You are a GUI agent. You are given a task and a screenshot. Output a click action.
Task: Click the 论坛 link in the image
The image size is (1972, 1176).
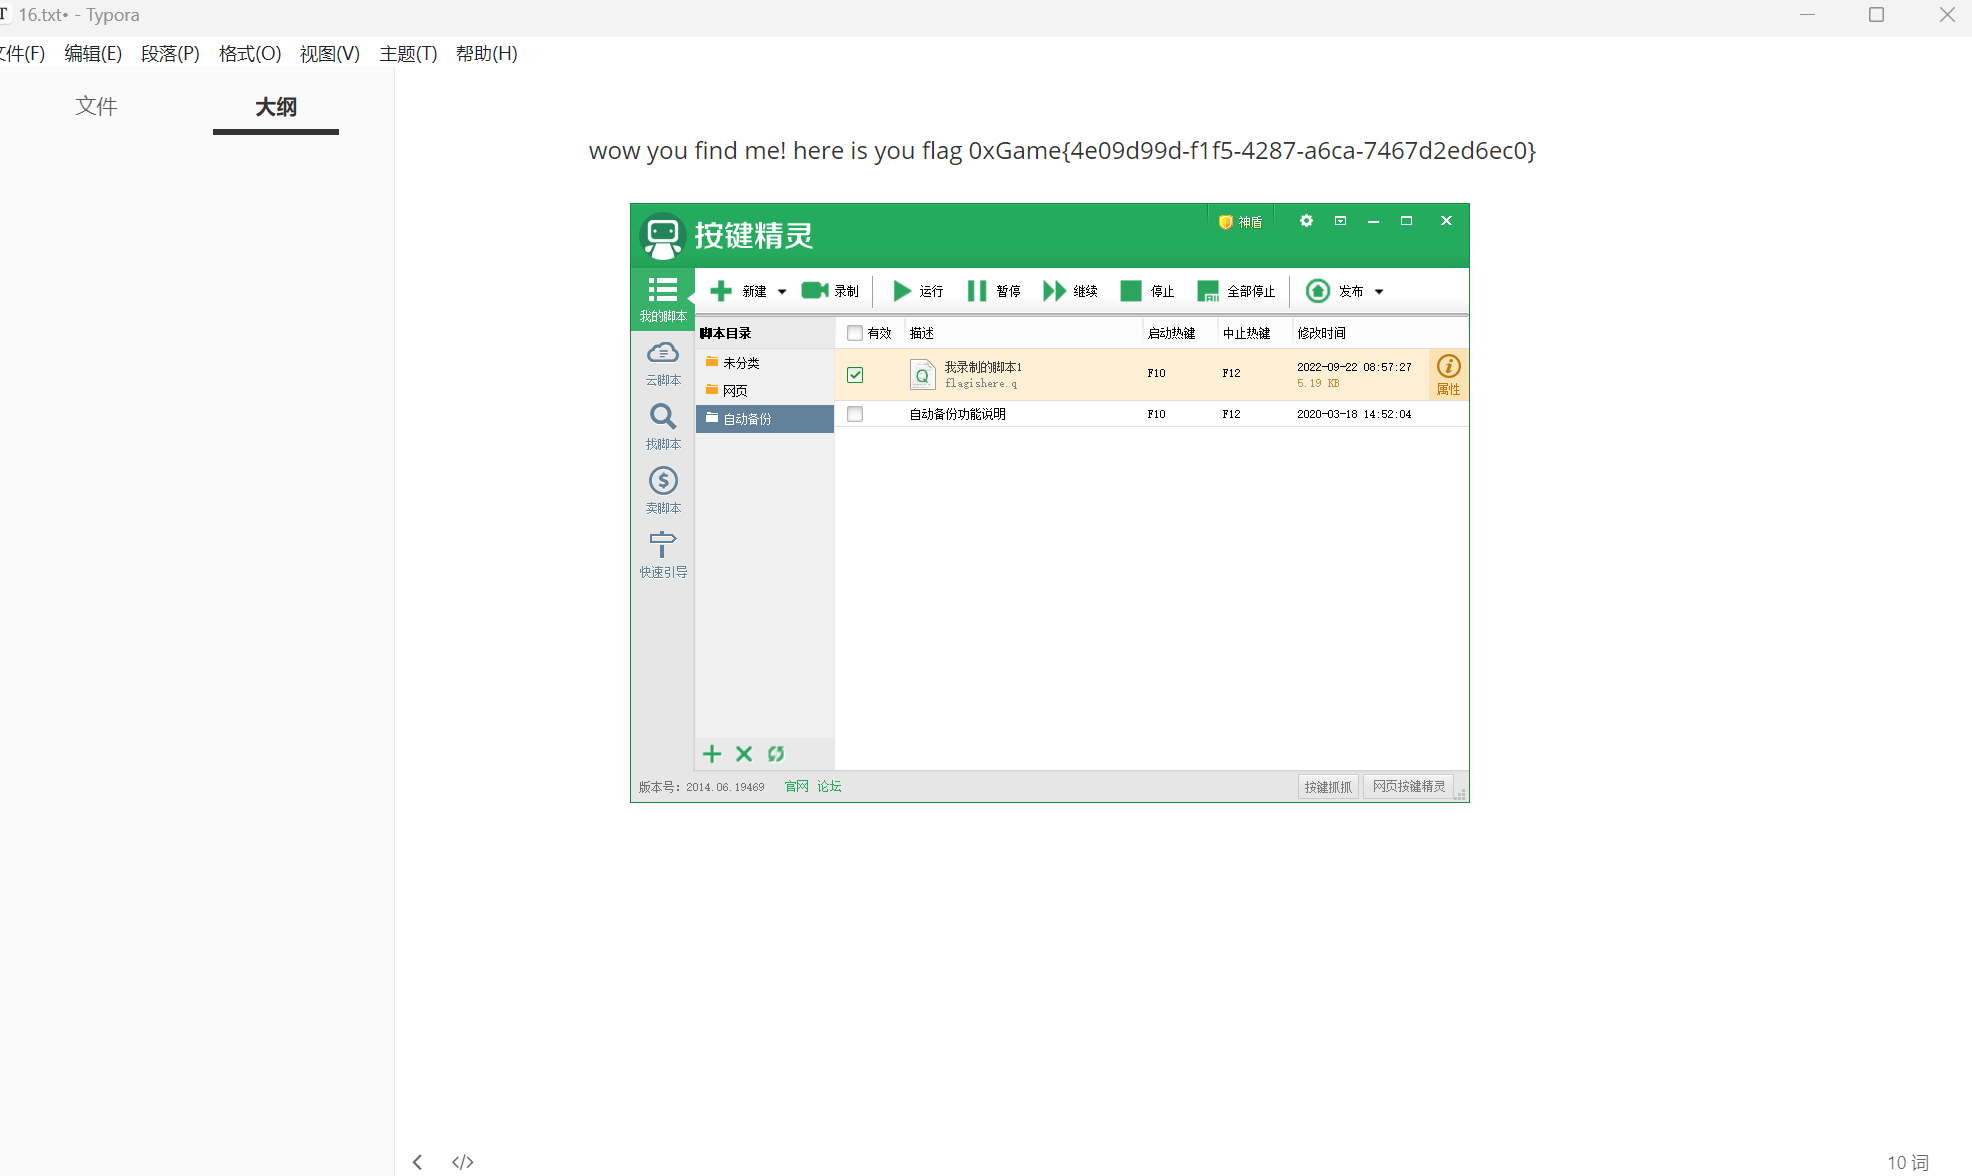click(829, 787)
